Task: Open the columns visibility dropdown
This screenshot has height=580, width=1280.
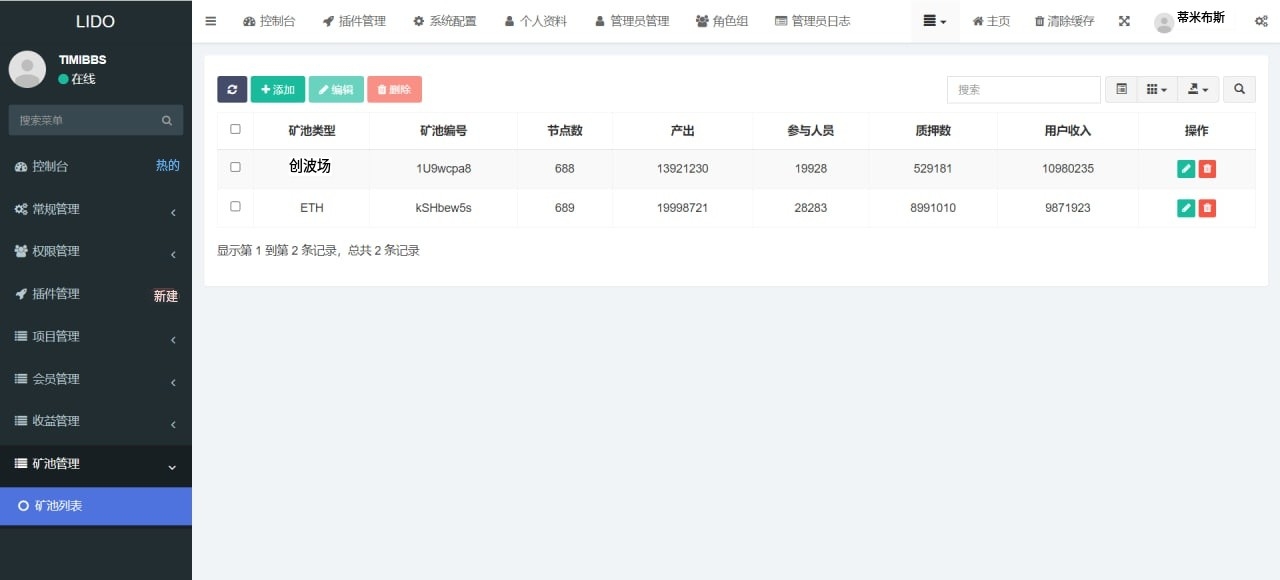Action: point(1156,89)
